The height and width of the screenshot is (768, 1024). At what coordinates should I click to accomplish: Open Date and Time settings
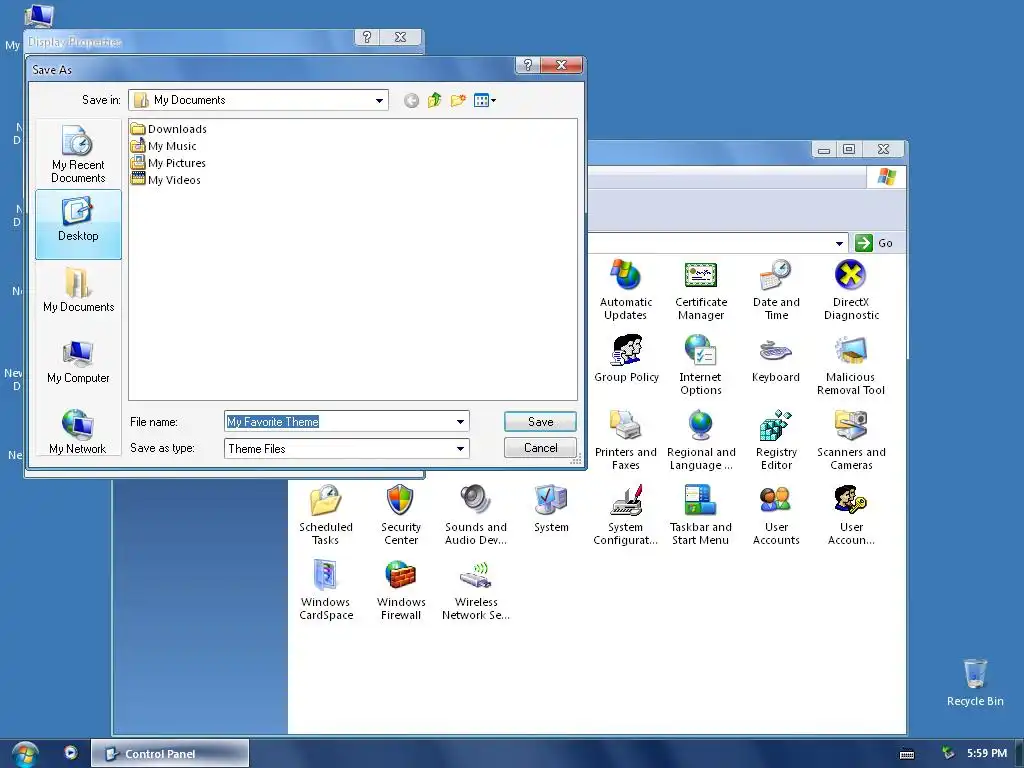[x=776, y=289]
